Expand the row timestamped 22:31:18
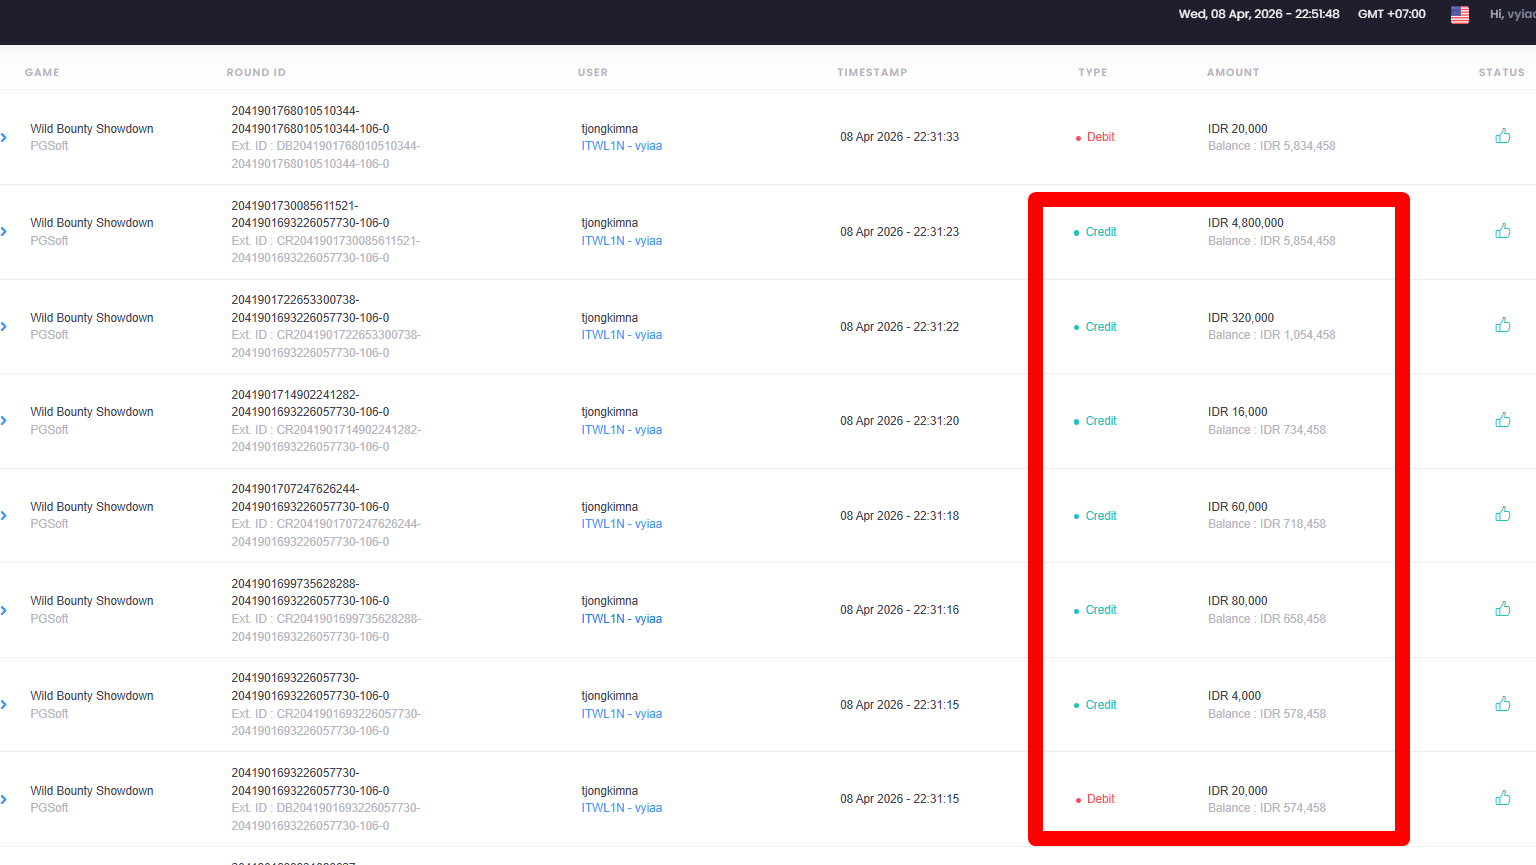 pos(4,516)
